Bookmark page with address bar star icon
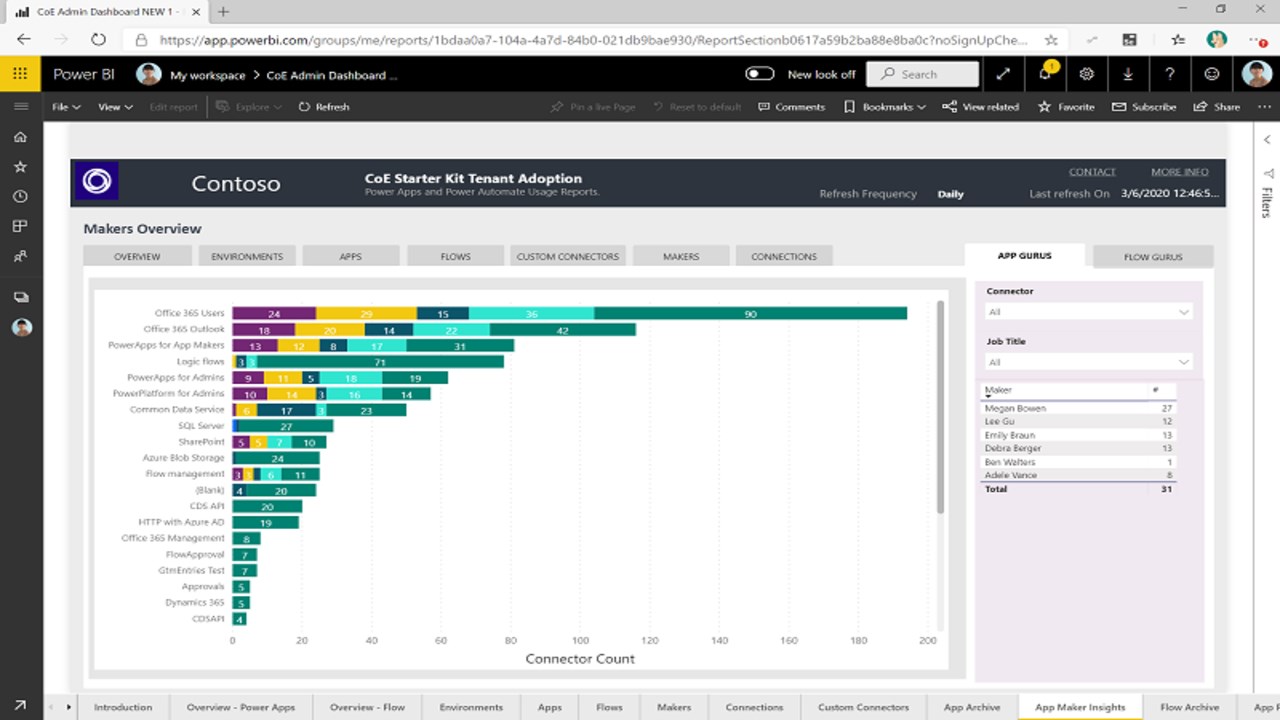Viewport: 1280px width, 720px height. coord(1051,40)
